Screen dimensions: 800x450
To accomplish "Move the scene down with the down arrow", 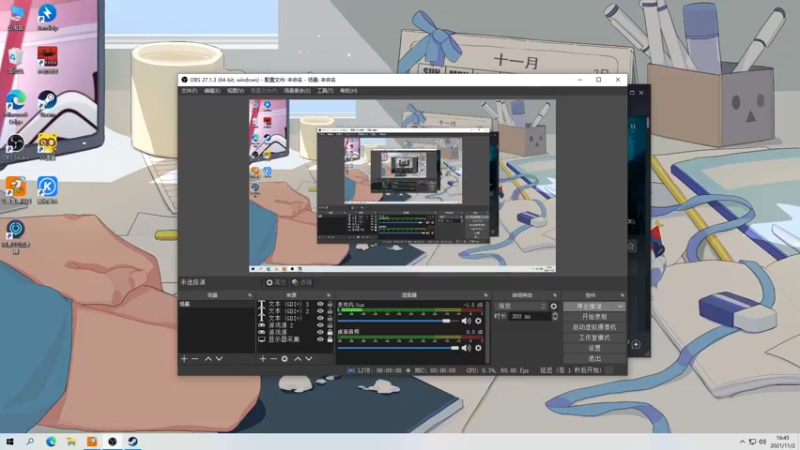I will 219,359.
